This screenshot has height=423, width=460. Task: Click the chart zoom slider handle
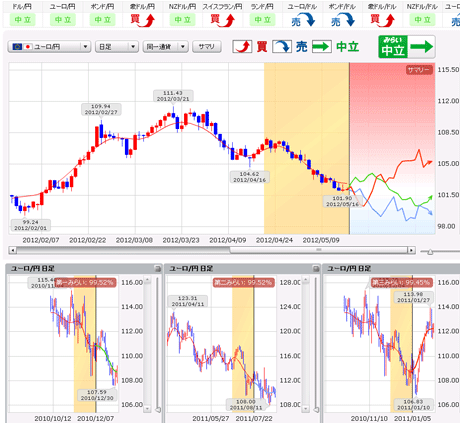click(x=430, y=252)
